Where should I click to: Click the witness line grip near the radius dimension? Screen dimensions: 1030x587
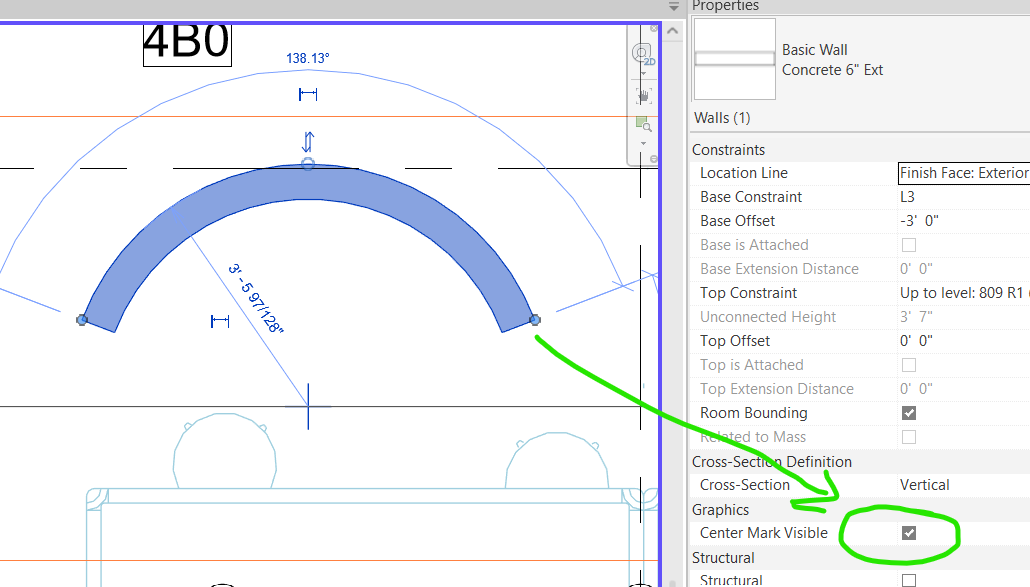[x=220, y=323]
